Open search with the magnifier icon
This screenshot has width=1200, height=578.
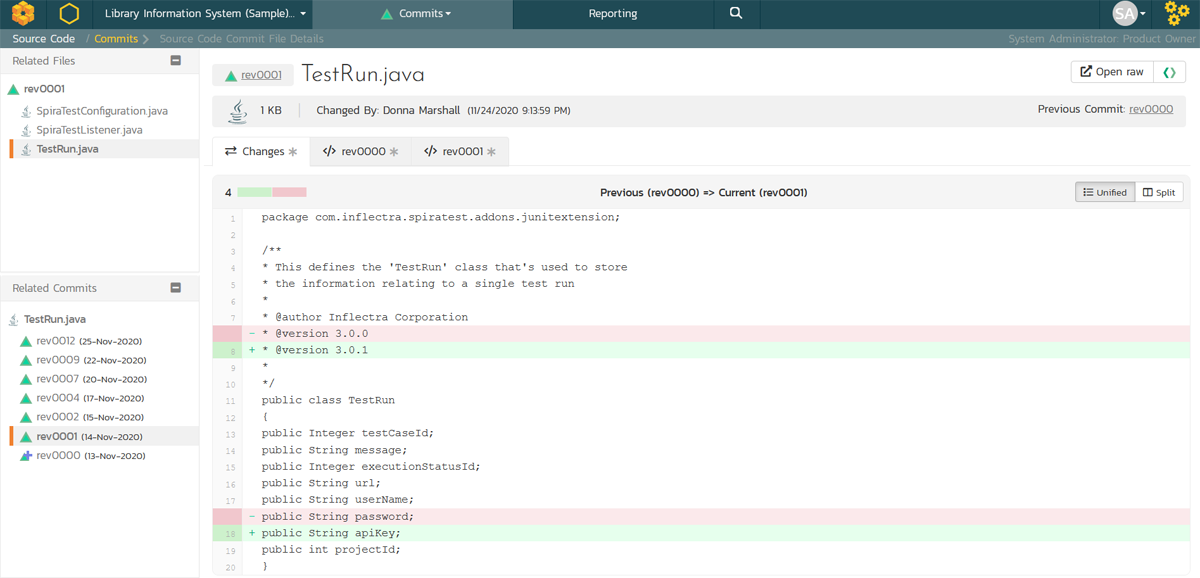pos(736,14)
